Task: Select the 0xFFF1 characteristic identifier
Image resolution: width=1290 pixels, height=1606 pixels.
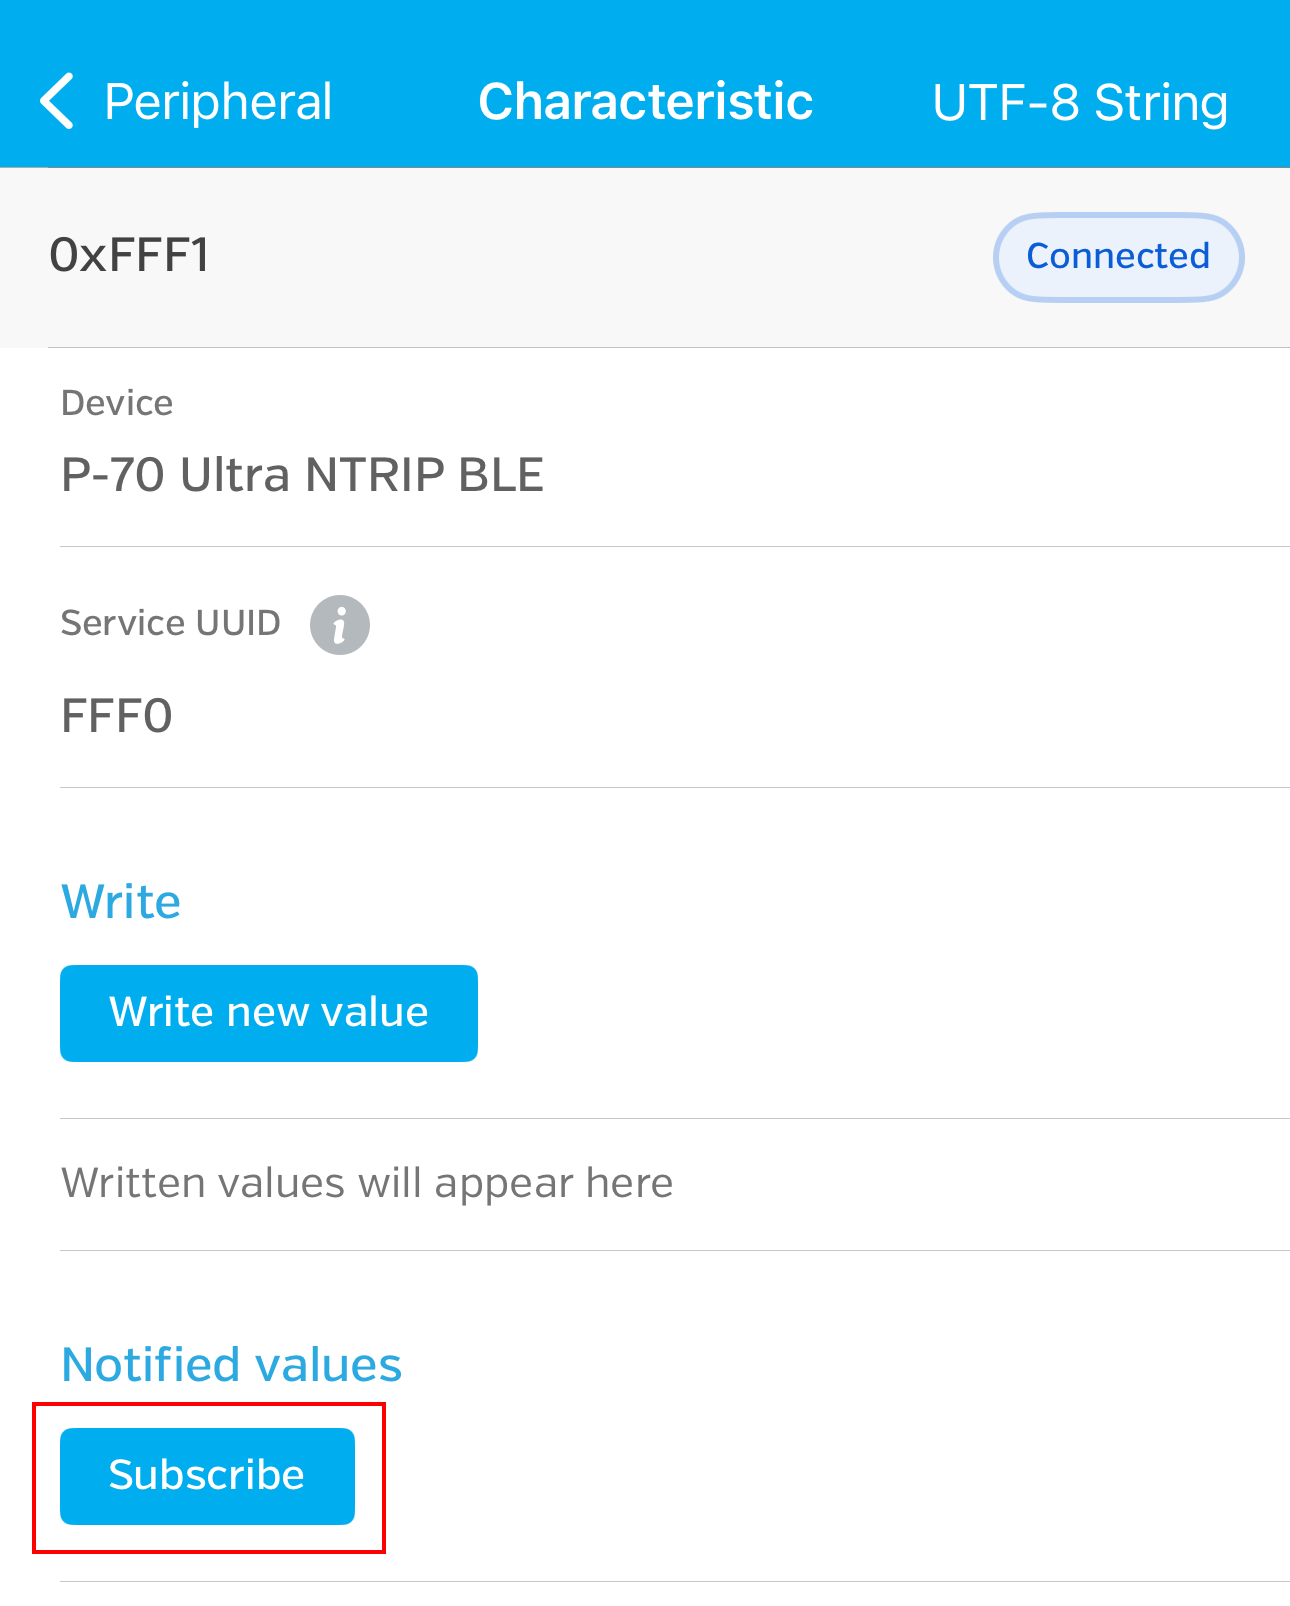Action: click(x=130, y=255)
